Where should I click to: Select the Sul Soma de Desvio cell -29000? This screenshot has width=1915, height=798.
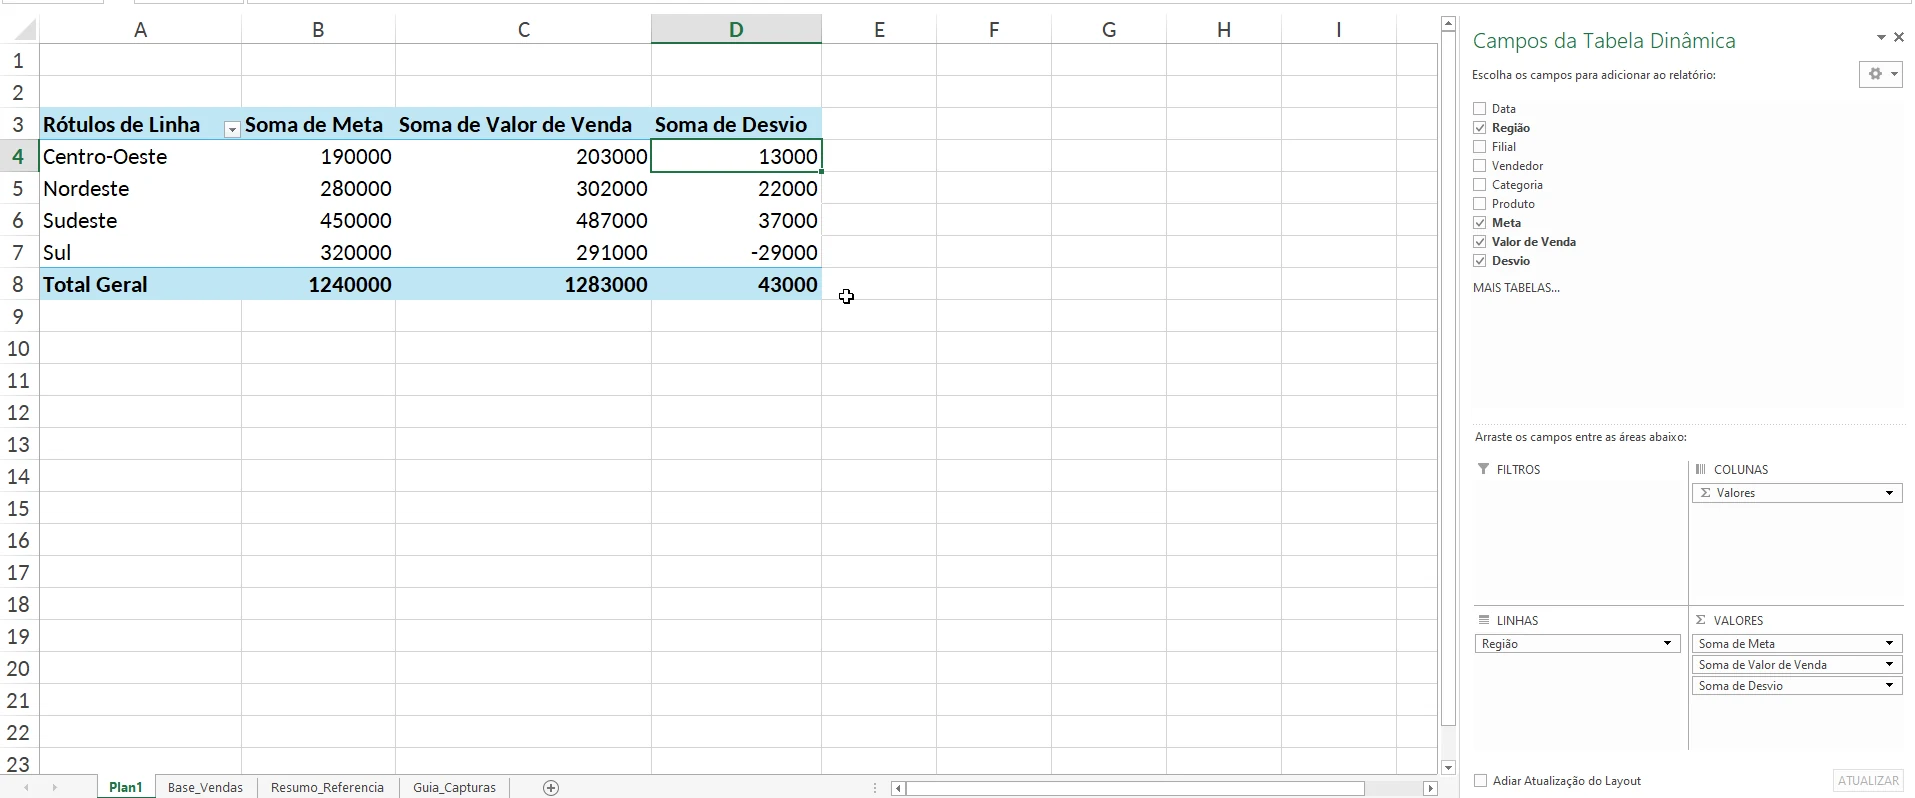pos(736,253)
